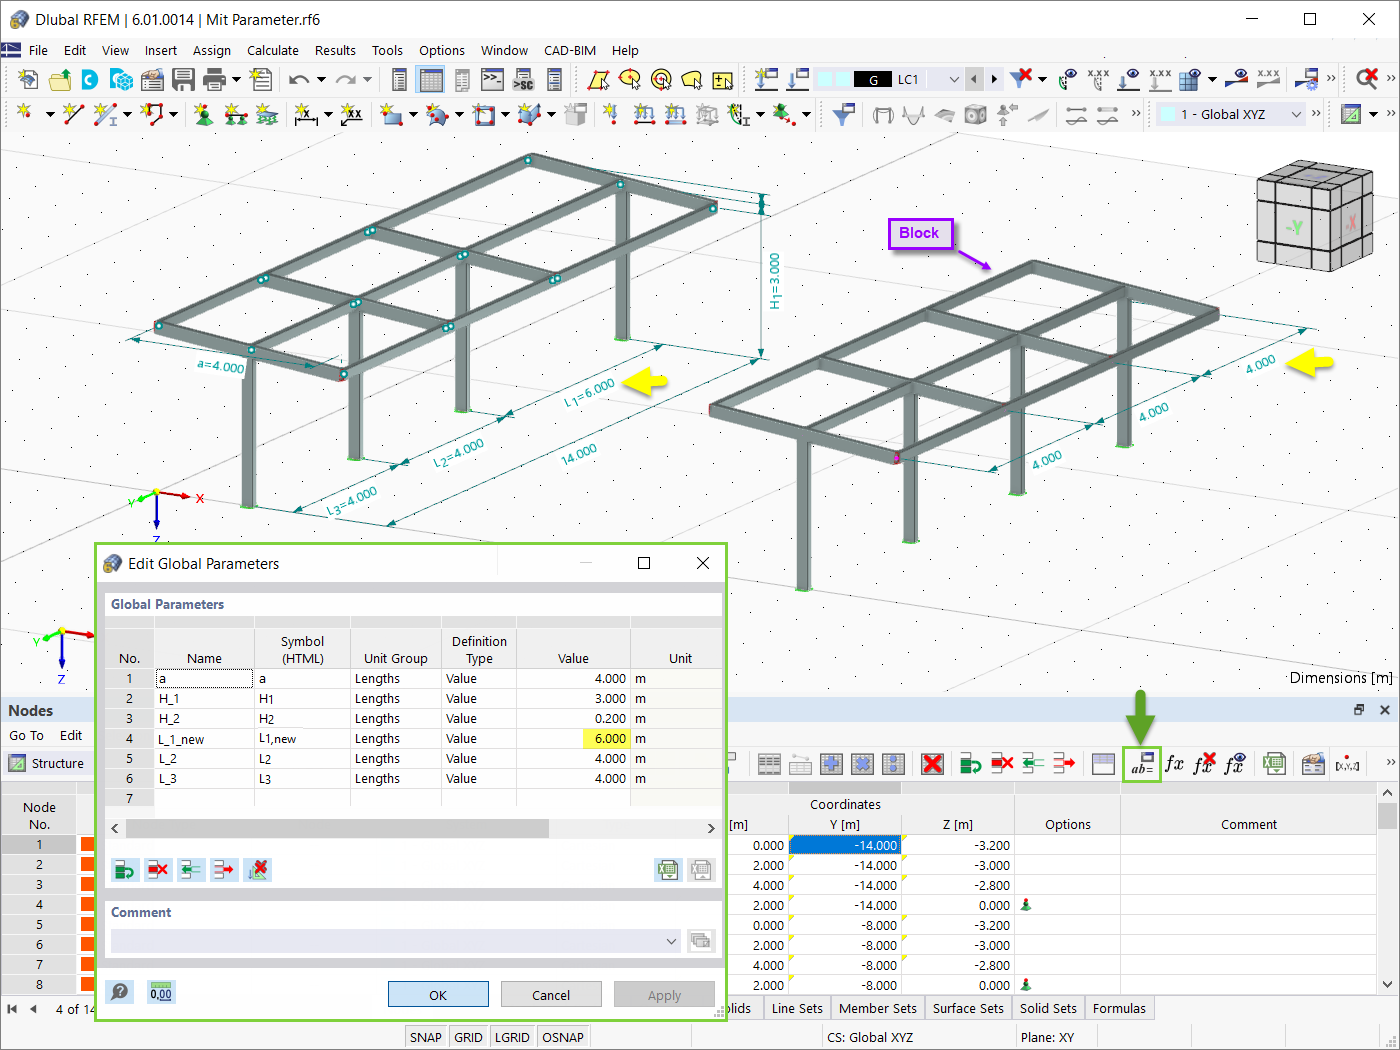Delete rows using the red X table icon
This screenshot has height=1050, width=1400.
(x=931, y=763)
